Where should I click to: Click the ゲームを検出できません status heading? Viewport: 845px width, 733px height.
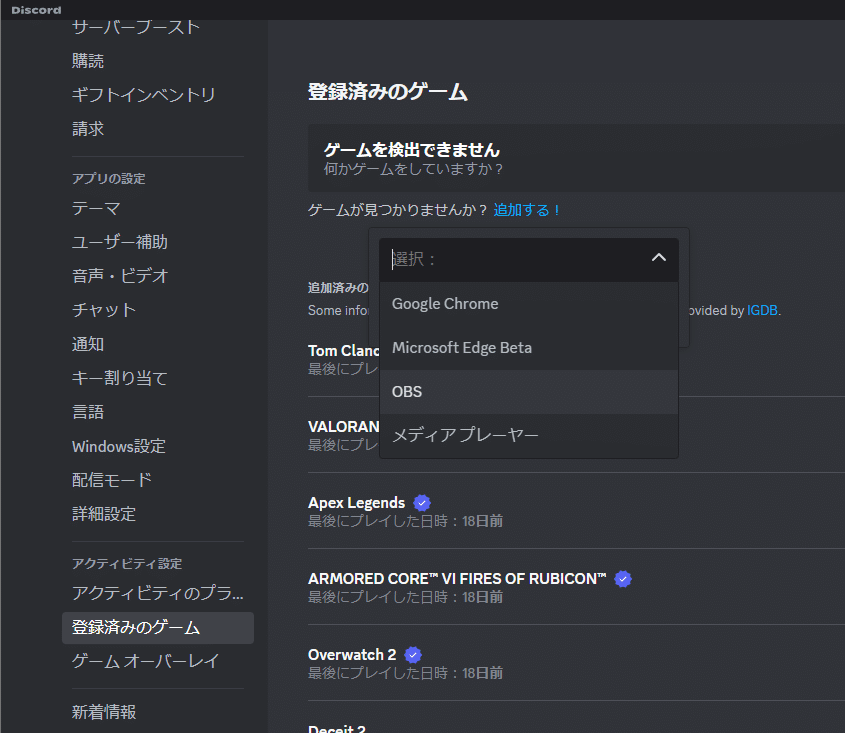coord(412,150)
